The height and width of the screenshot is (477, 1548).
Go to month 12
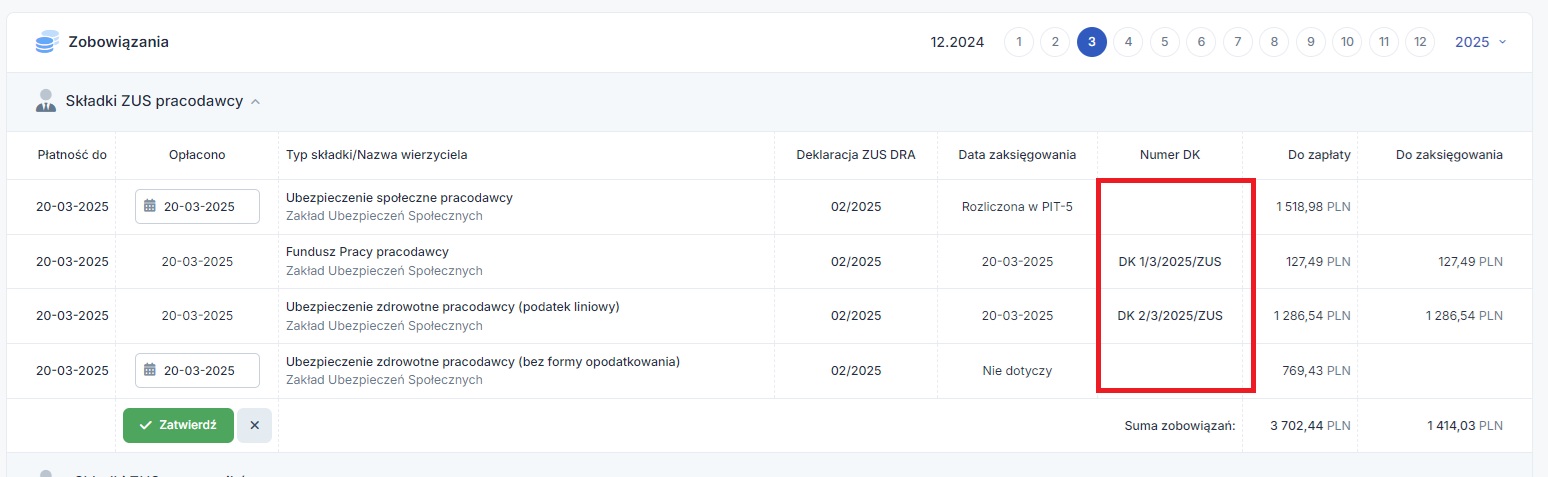pos(1420,42)
